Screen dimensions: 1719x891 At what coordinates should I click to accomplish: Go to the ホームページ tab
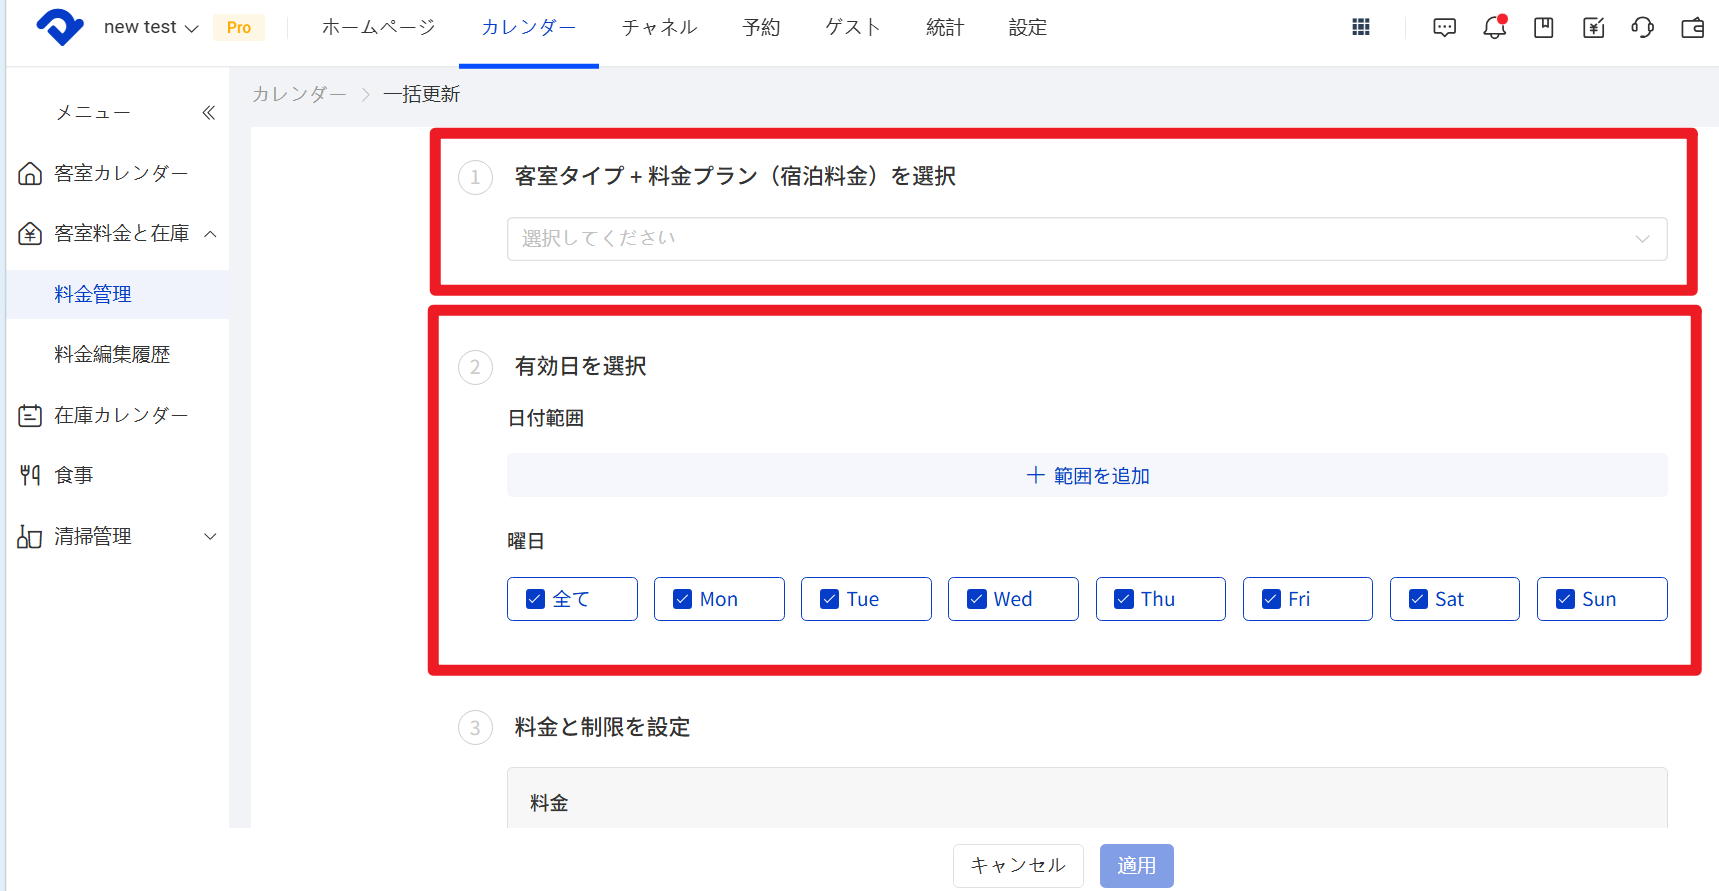[378, 27]
